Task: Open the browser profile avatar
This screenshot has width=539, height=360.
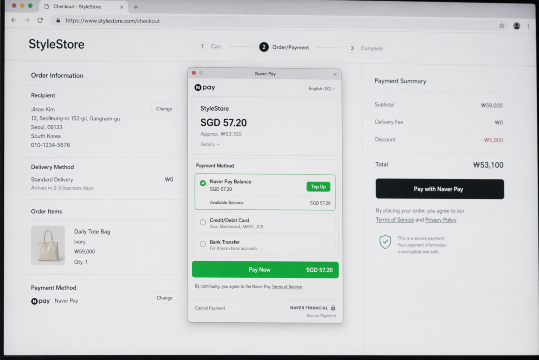Action: pos(516,26)
